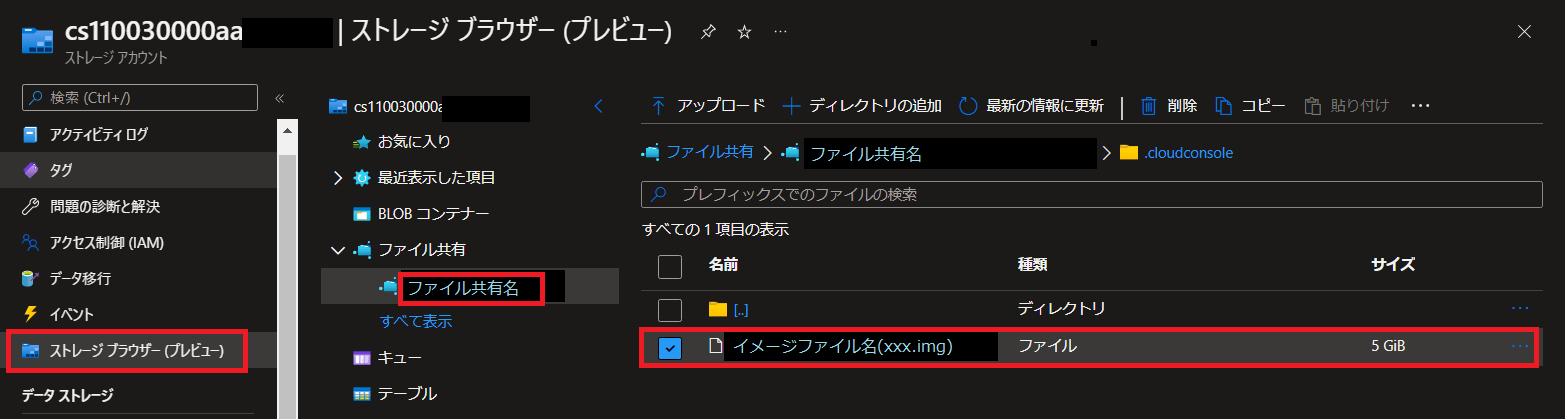Go to ファイル共有名 breadcrumb link
The width and height of the screenshot is (1565, 419).
pos(865,153)
